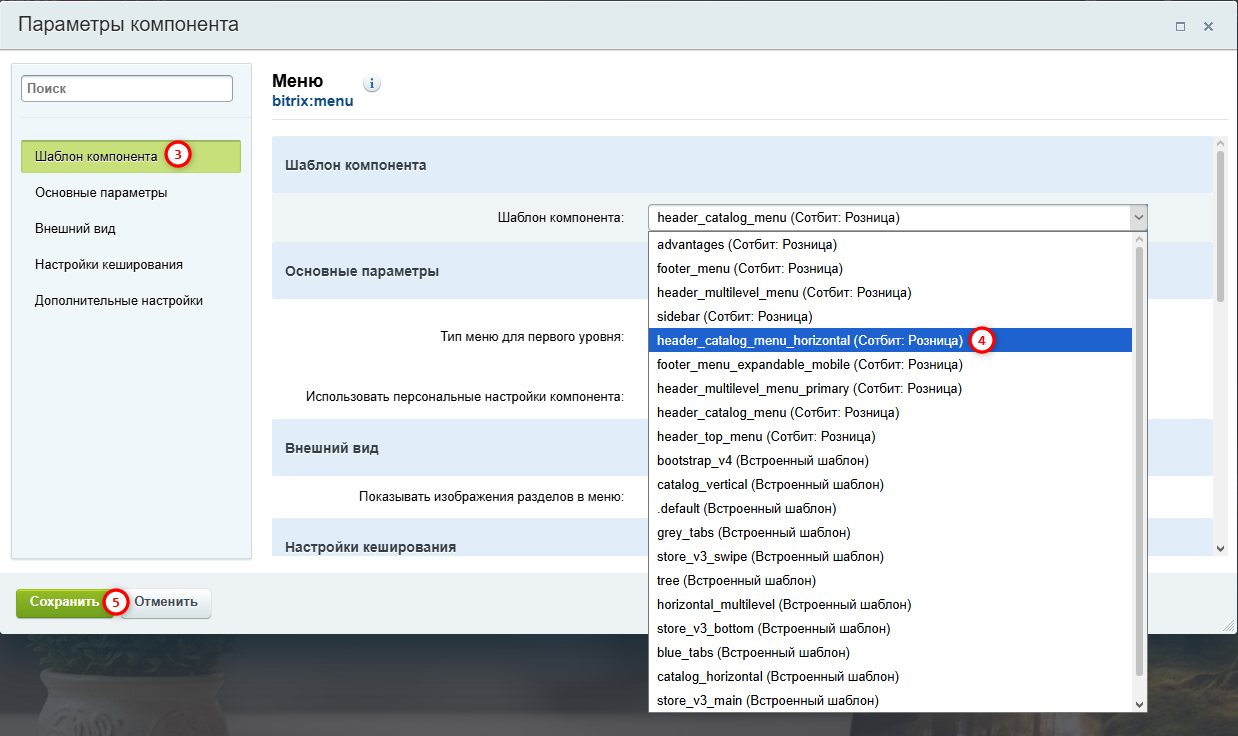Screen dimensions: 1238x736
Task: Click the bitrix:menu component label
Action: (x=312, y=101)
